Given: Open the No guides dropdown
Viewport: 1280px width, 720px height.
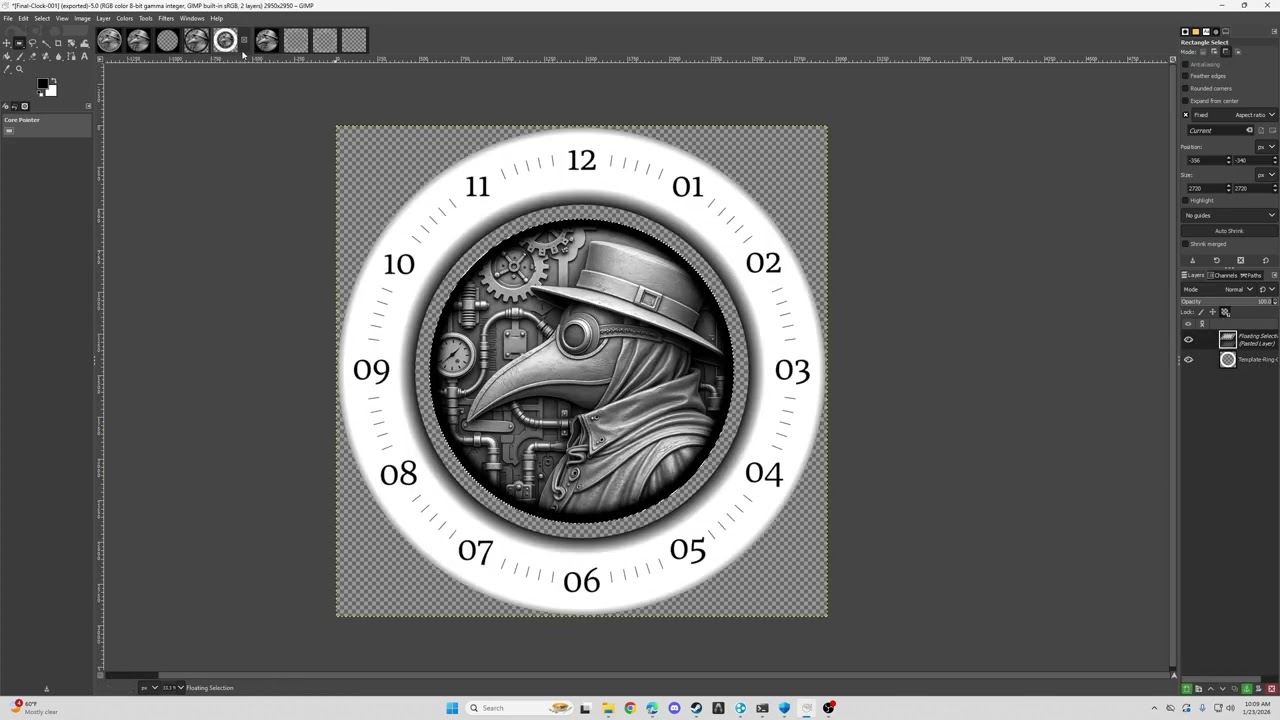Looking at the screenshot, I should [x=1229, y=215].
